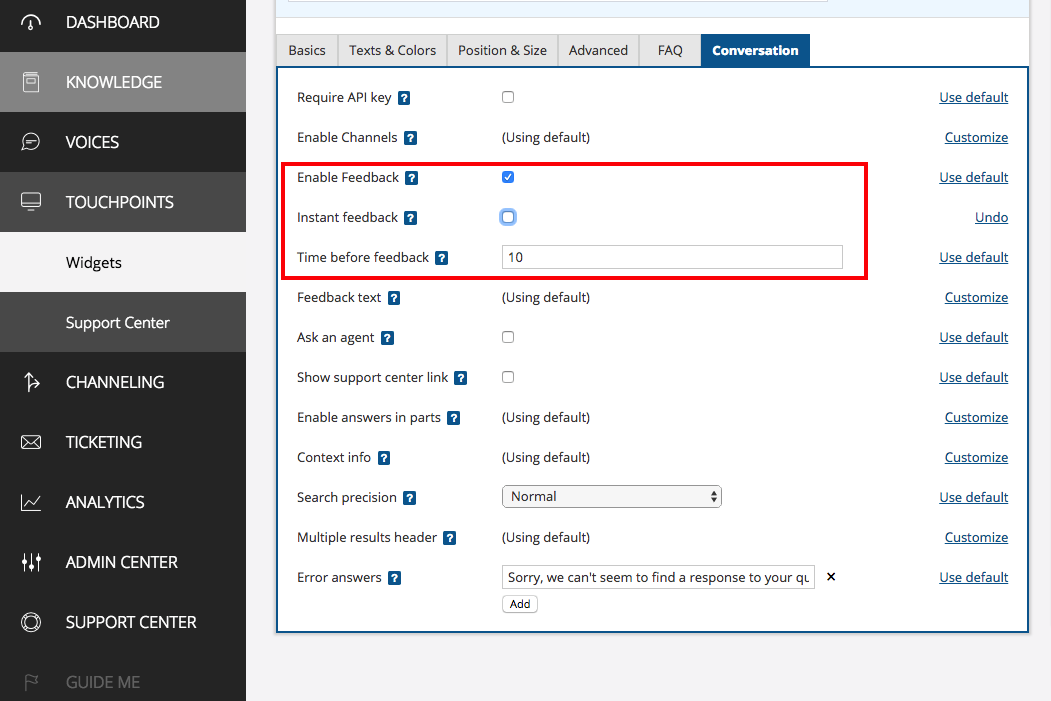Click the Voices chat bubble icon
This screenshot has width=1051, height=701.
tap(31, 141)
